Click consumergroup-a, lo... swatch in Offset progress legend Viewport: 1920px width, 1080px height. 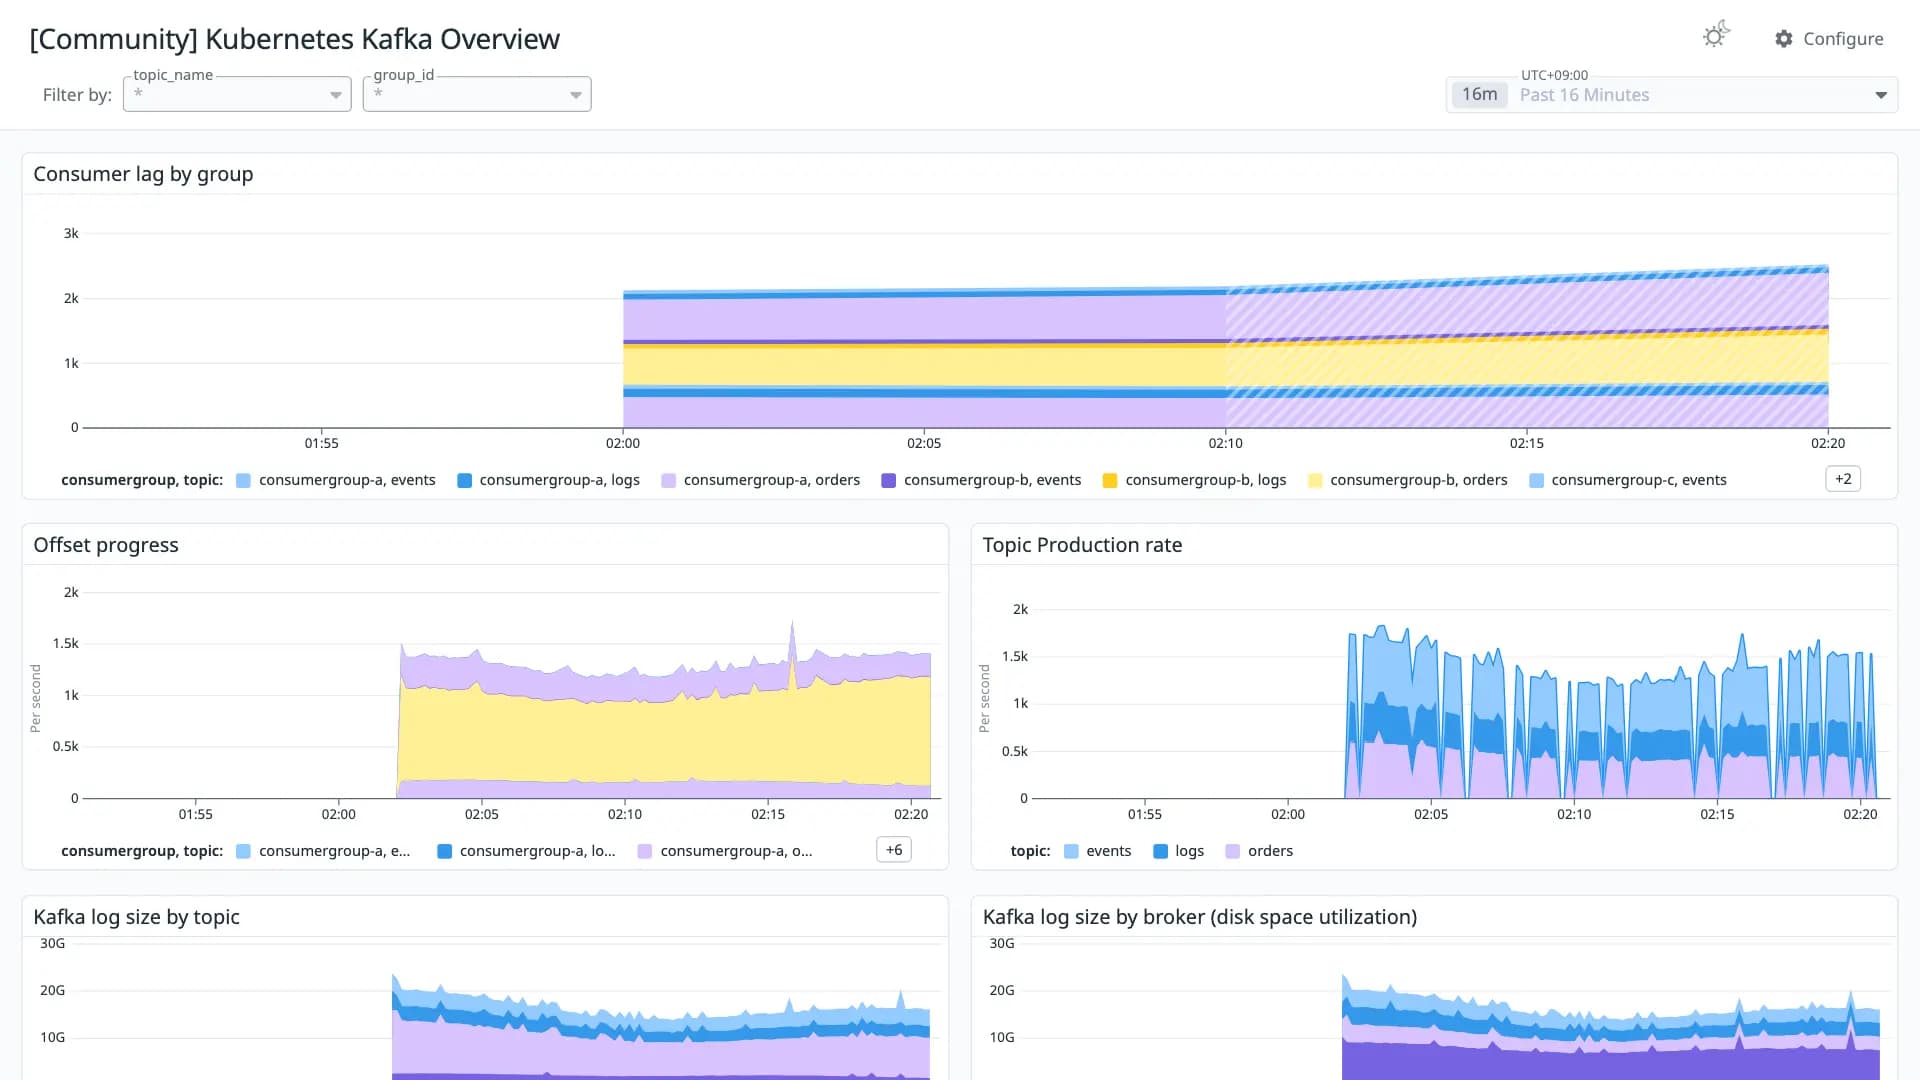click(x=444, y=852)
